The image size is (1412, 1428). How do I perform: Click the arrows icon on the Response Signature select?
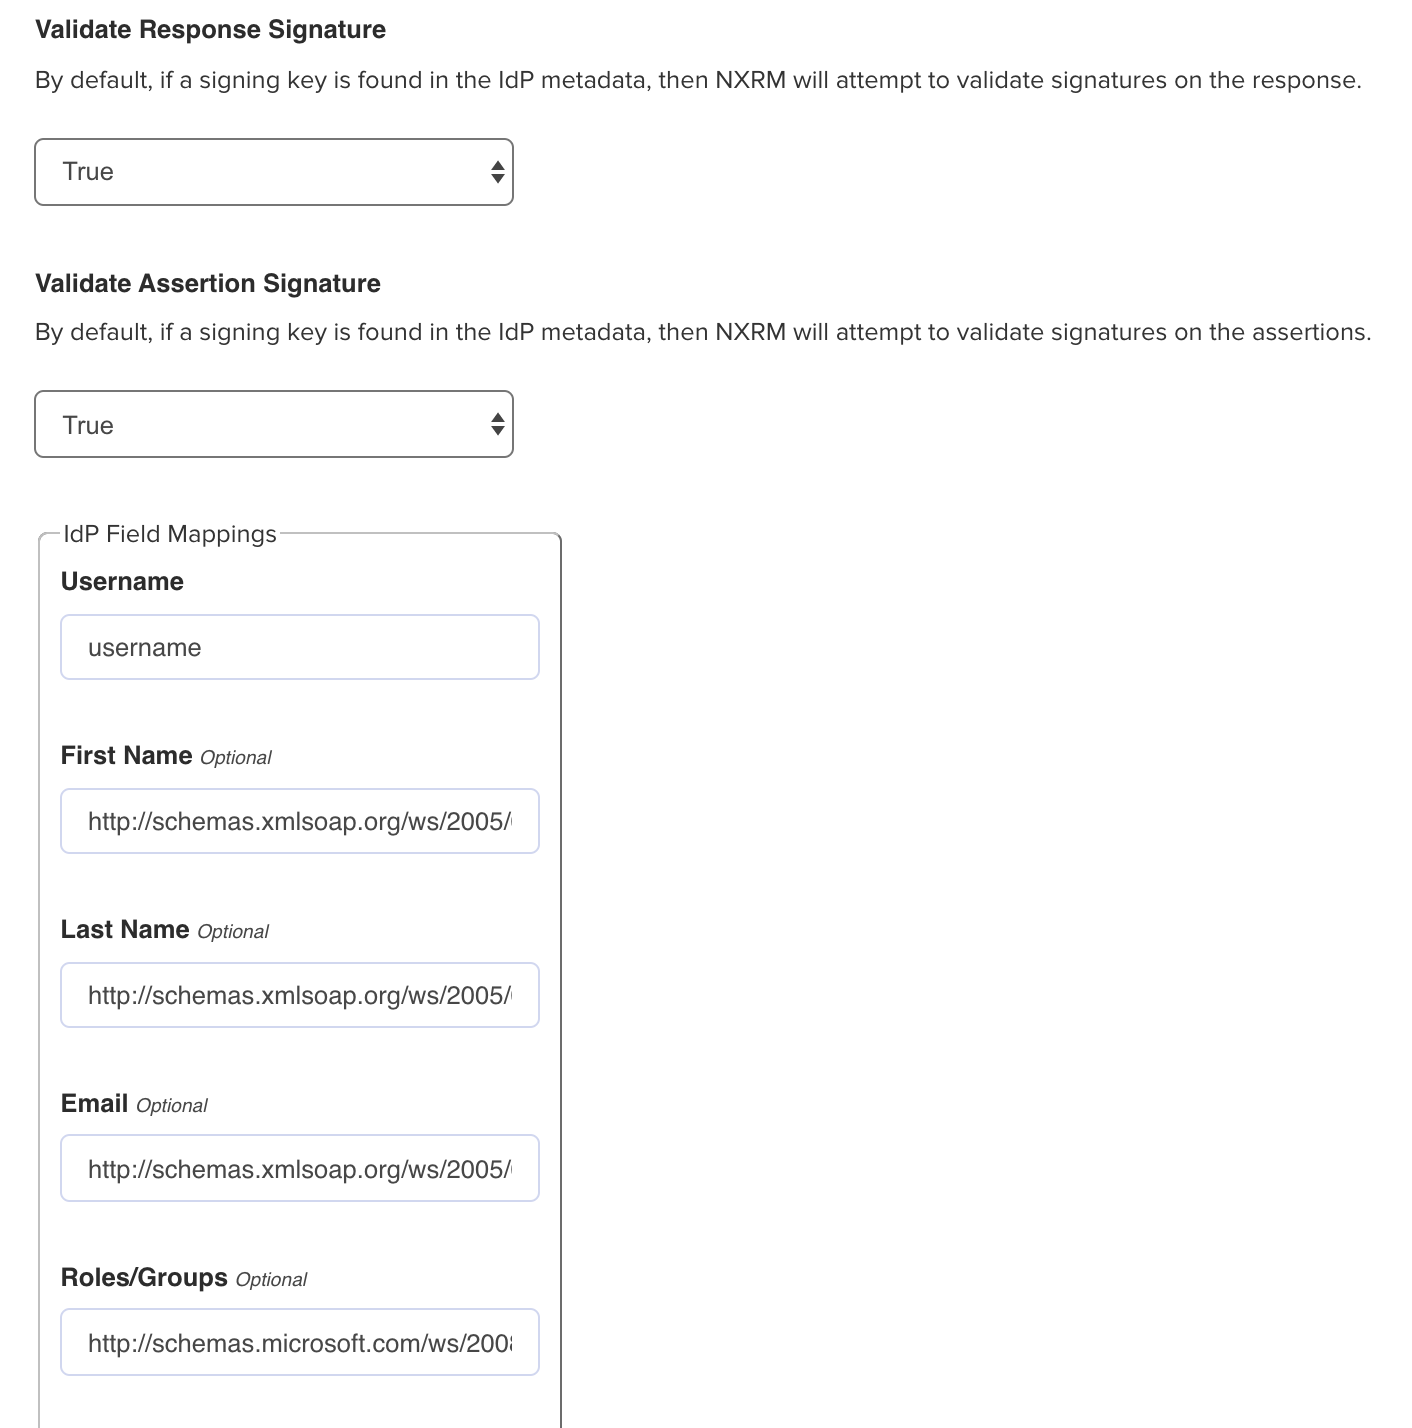[x=497, y=172]
